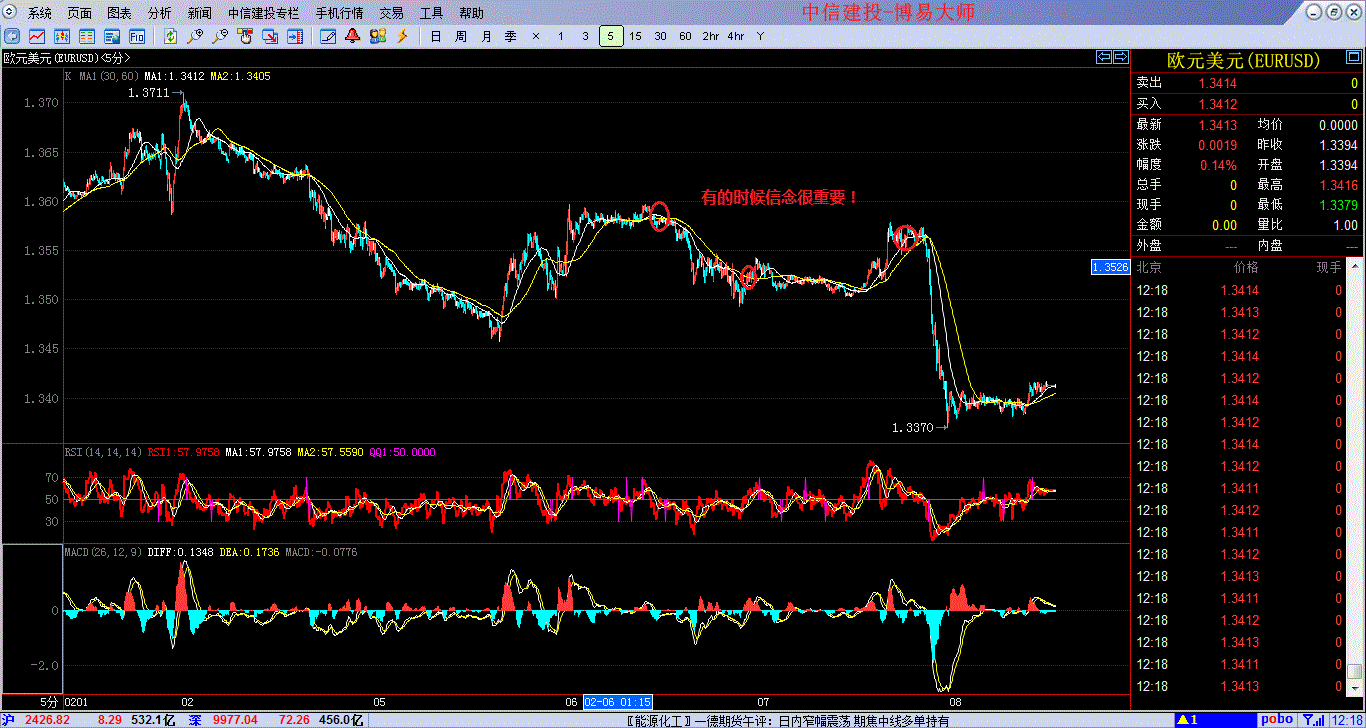Click the green refresh icon
Viewport: 1366px width, 728px height.
coord(171,36)
